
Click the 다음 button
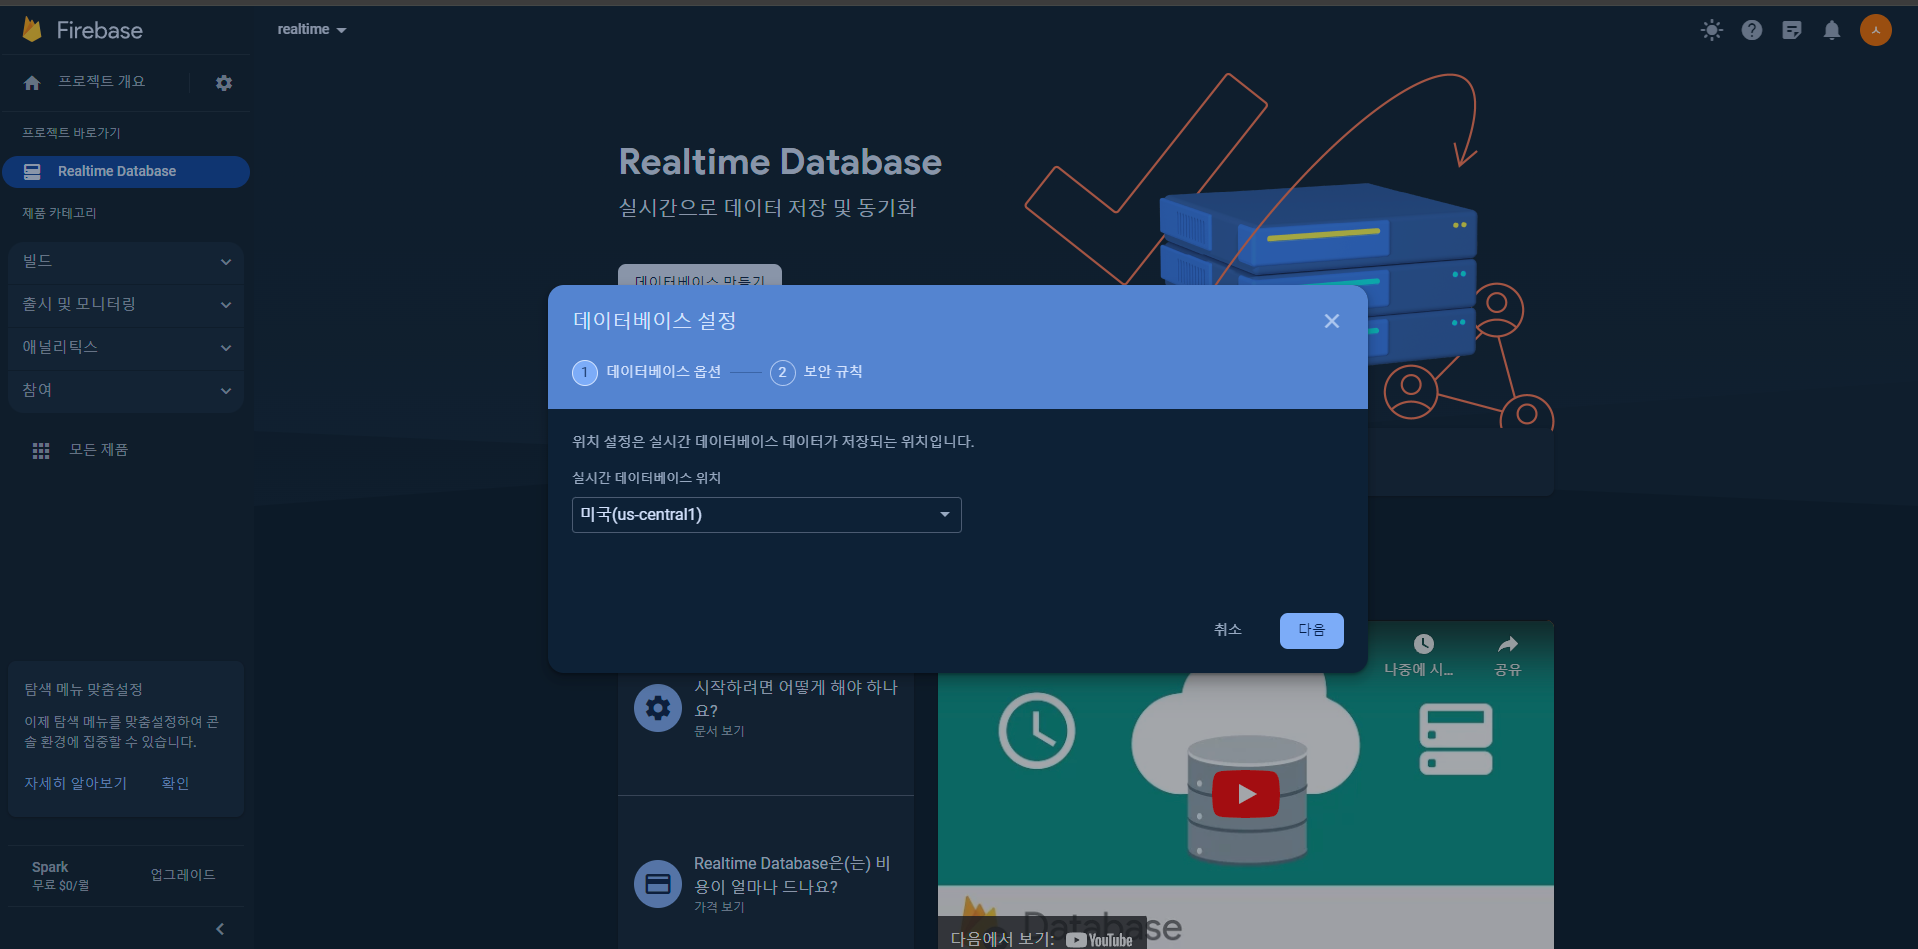(1312, 630)
